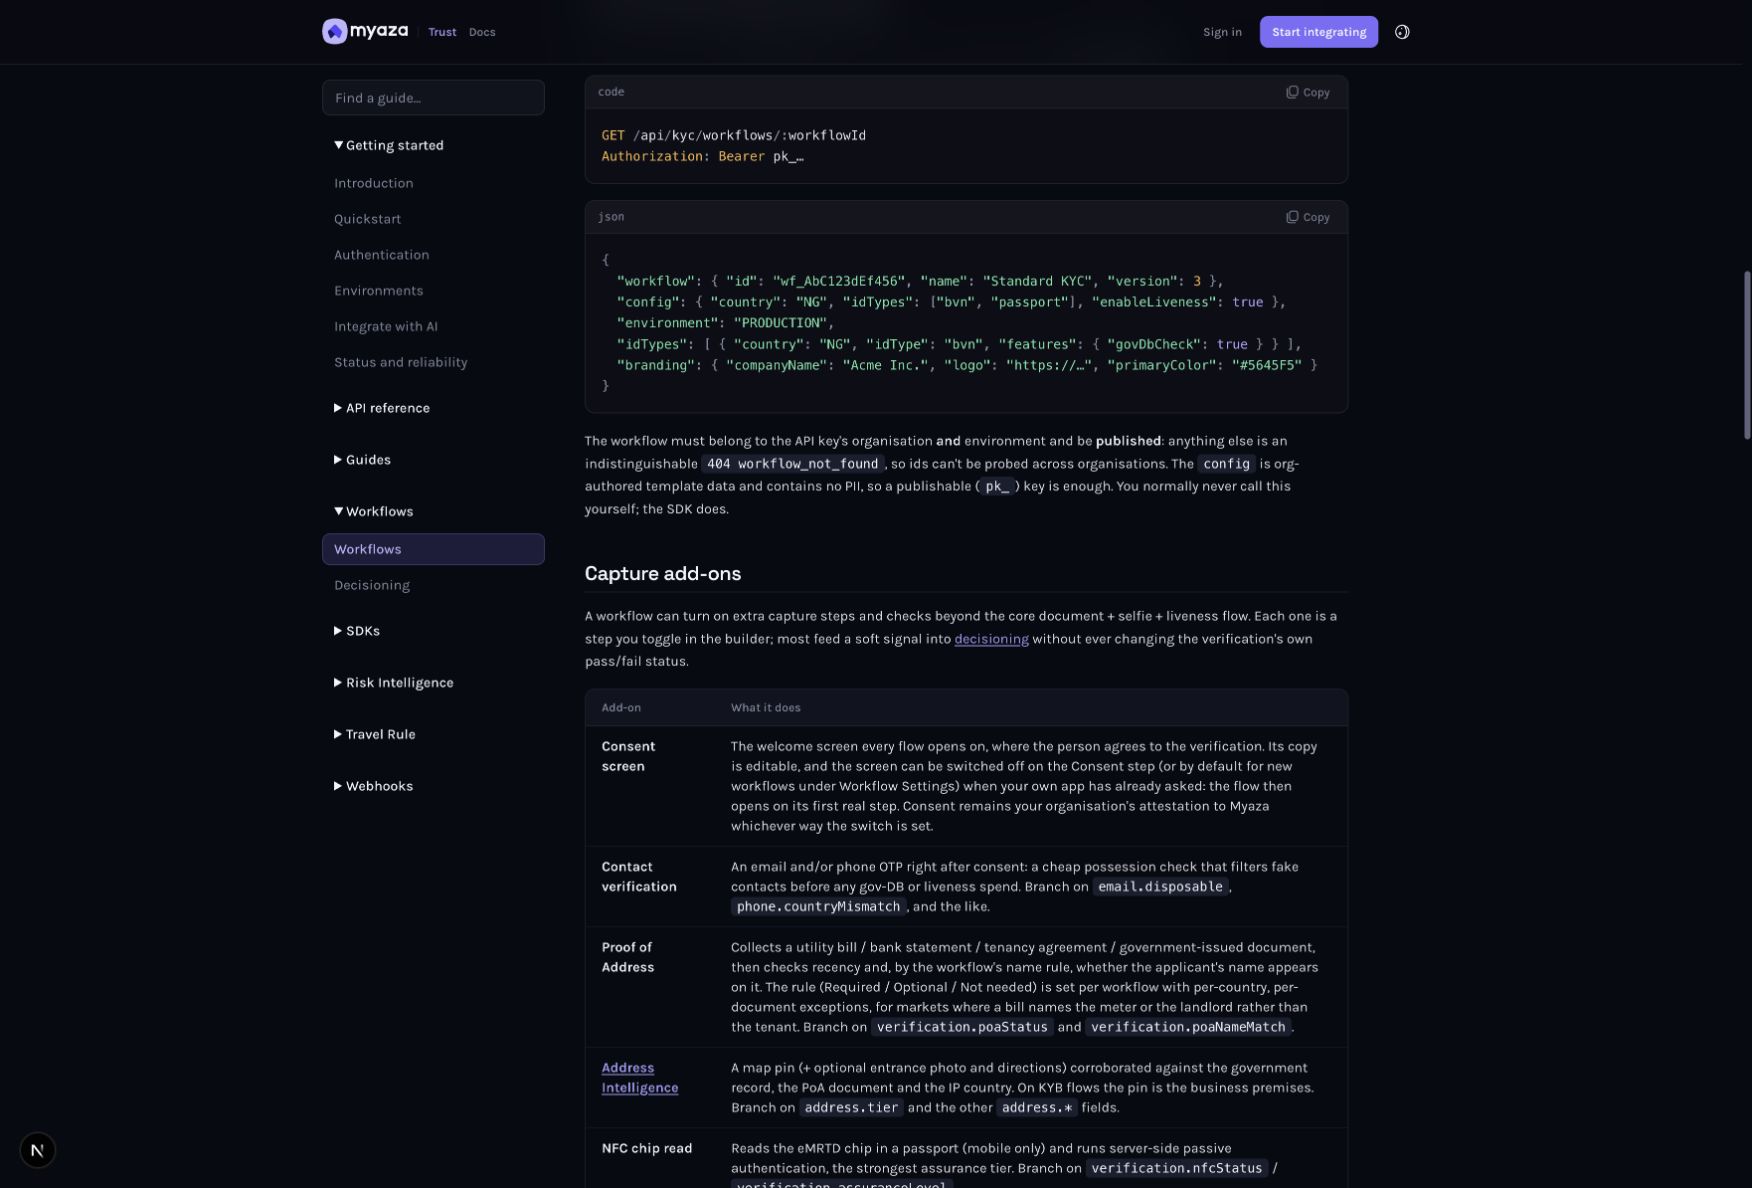
Task: Select the NFC chip read row label
Action: coord(647,1148)
